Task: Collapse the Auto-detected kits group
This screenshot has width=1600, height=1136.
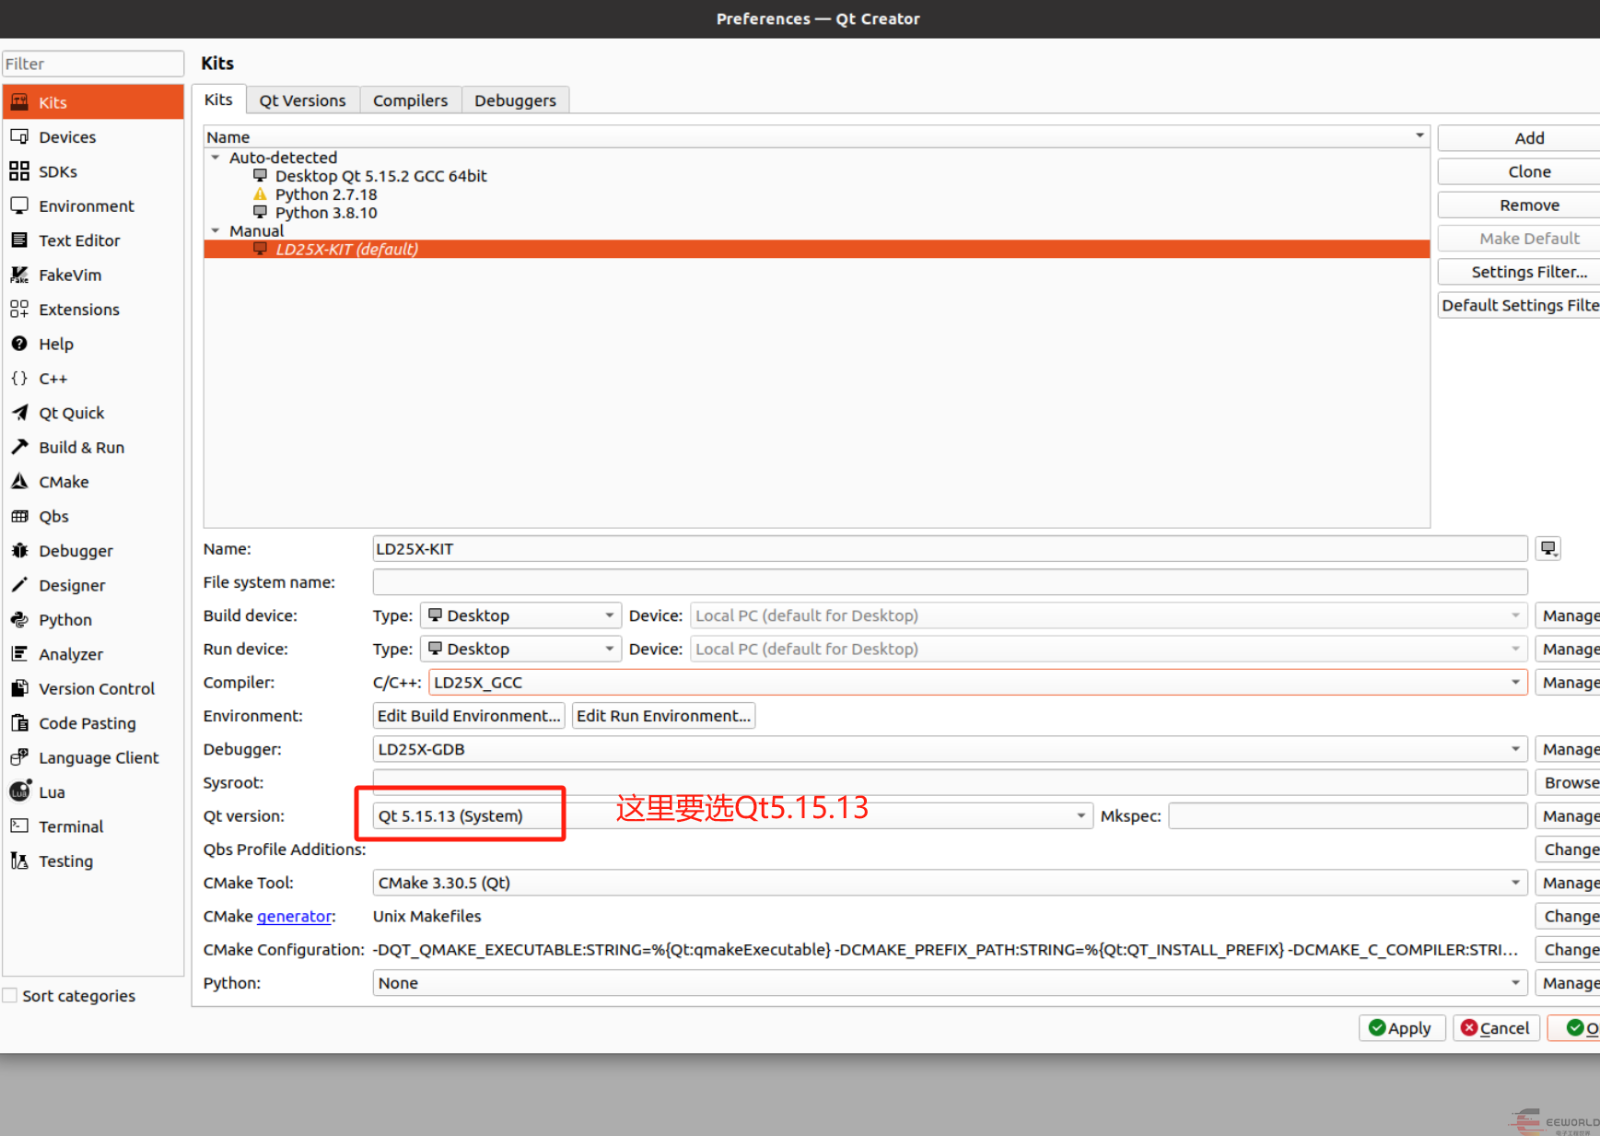Action: (x=215, y=158)
